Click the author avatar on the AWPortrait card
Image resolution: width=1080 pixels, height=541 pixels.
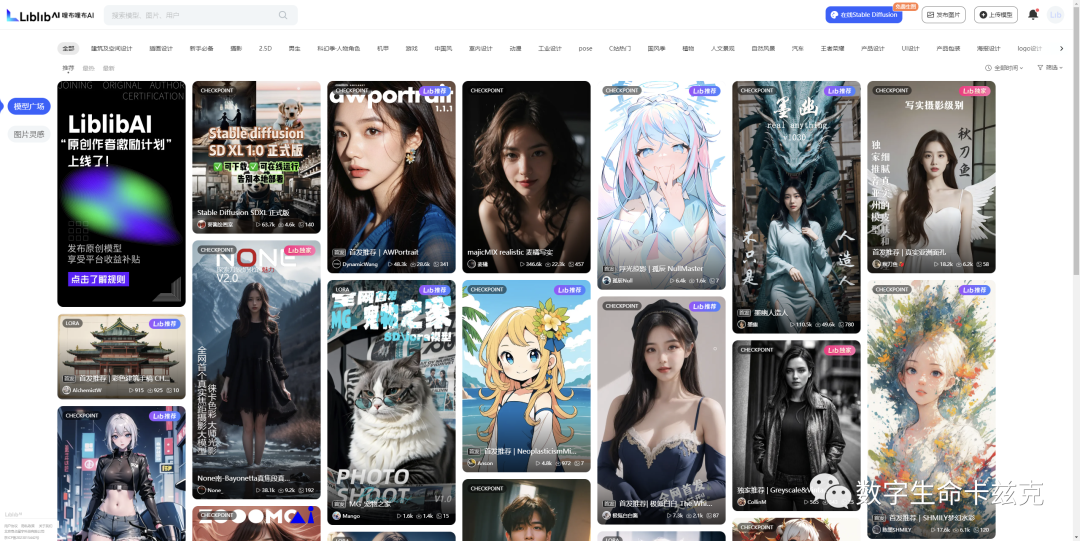pyautogui.click(x=337, y=264)
